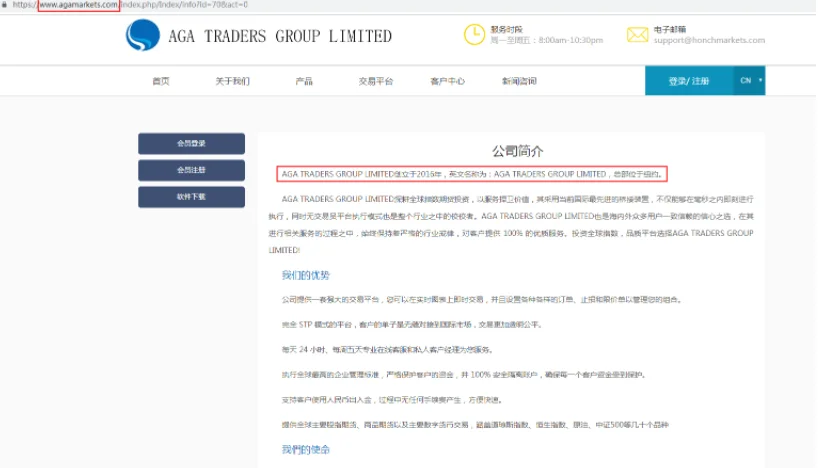Click the 软件下载 sidebar button
The height and width of the screenshot is (468, 818).
191,197
